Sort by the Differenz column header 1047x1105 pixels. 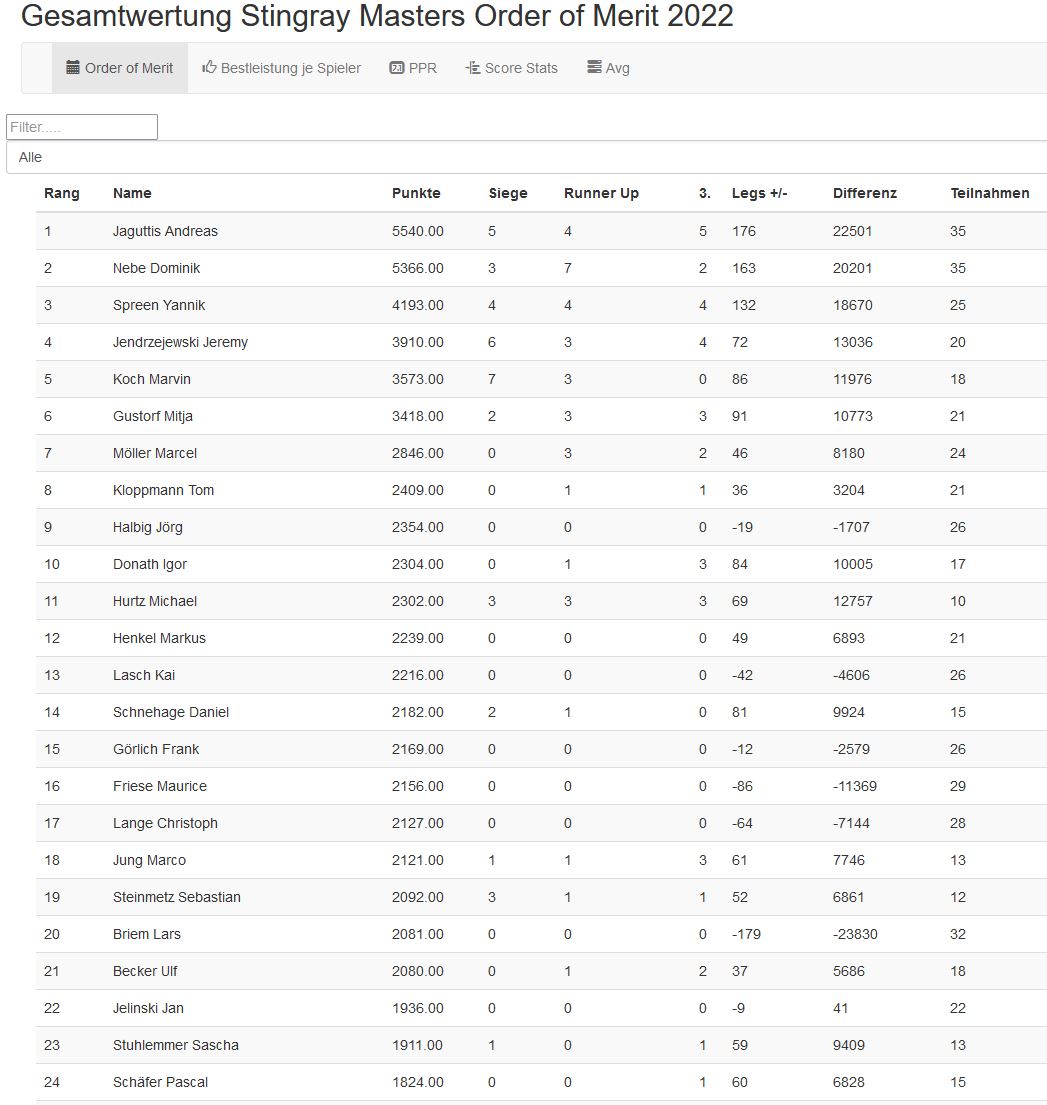pos(864,193)
